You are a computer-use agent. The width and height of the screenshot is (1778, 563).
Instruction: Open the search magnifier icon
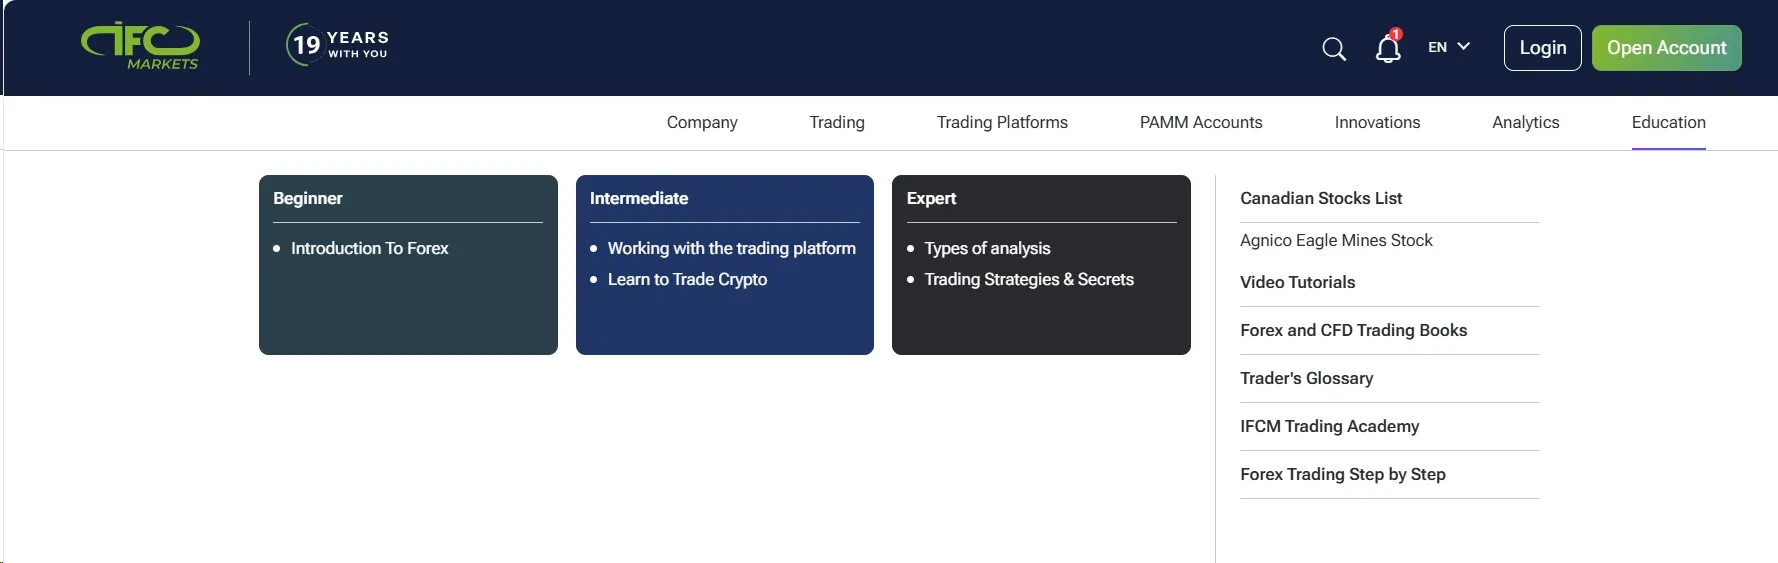(x=1334, y=48)
